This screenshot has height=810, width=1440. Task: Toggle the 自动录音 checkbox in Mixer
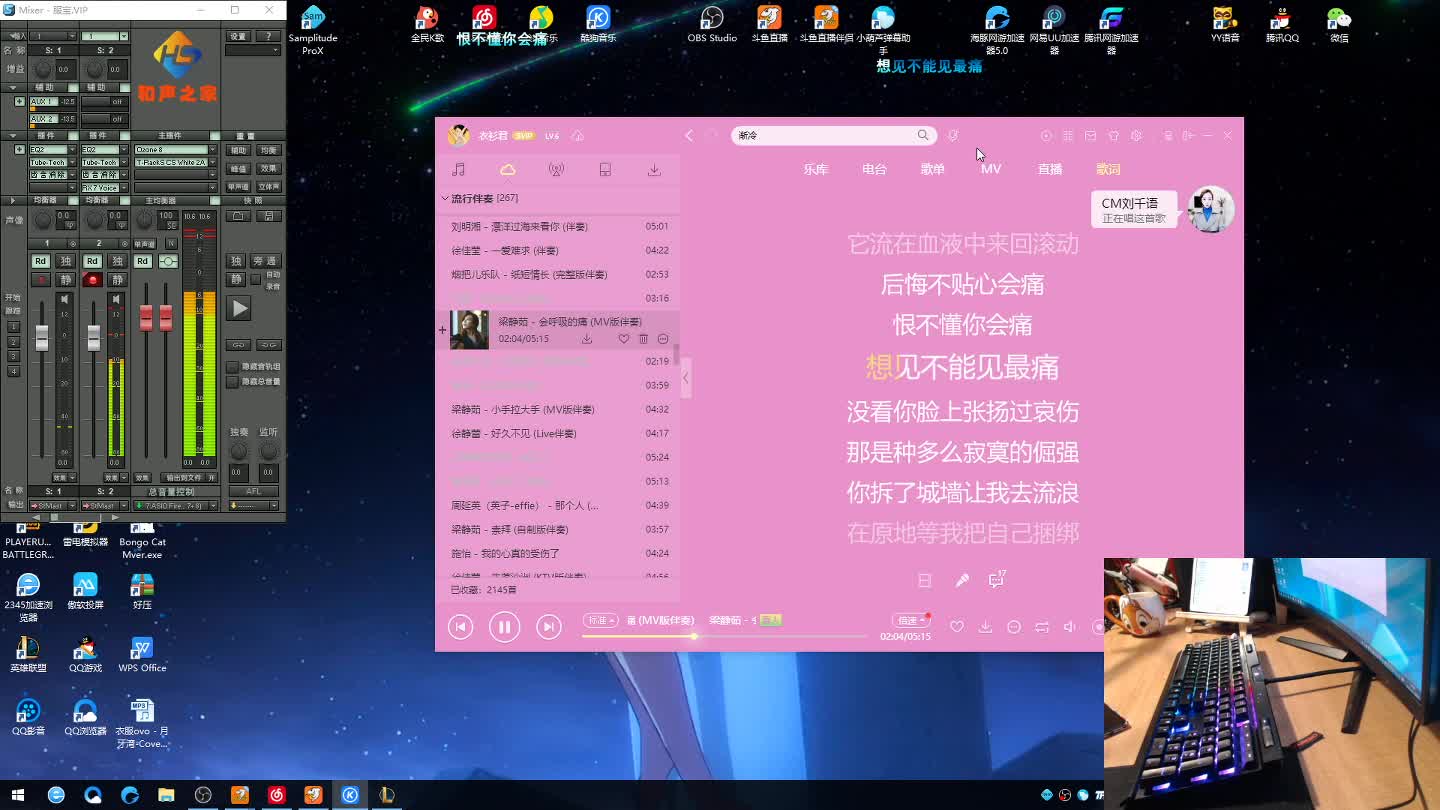tap(256, 279)
